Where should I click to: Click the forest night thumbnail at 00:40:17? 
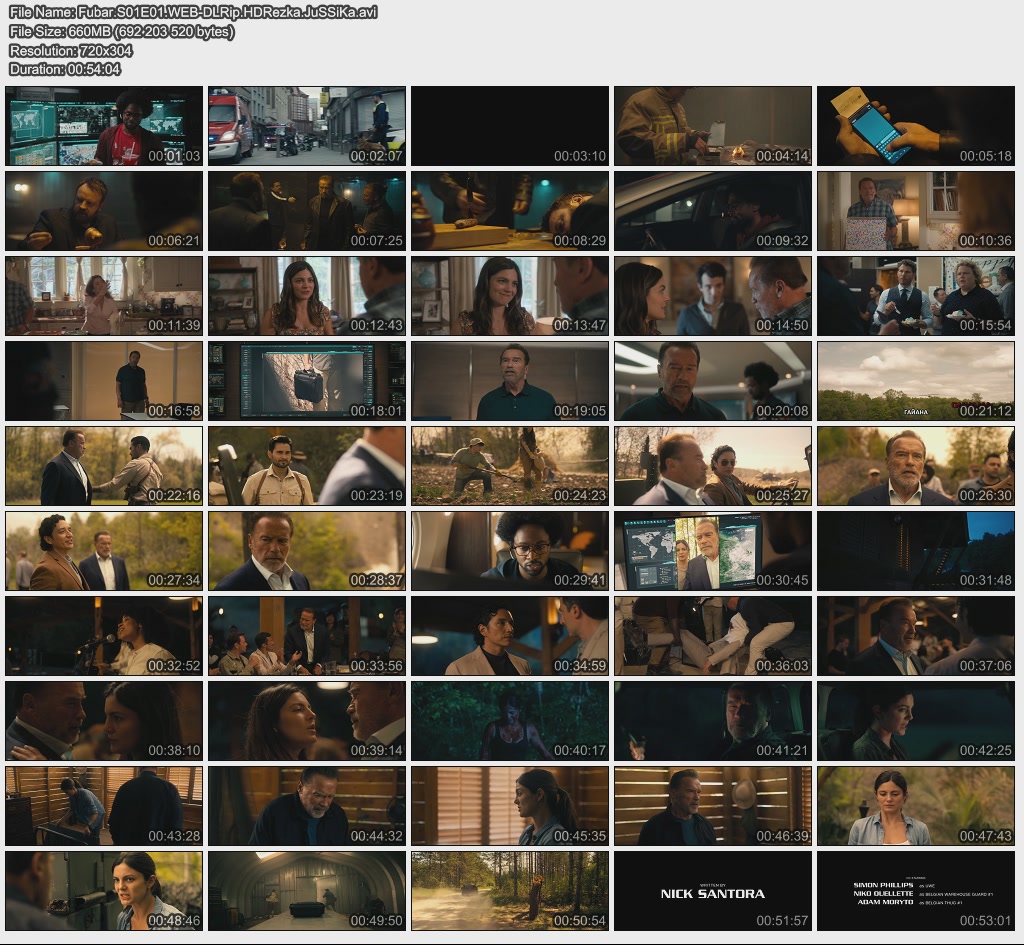[510, 721]
